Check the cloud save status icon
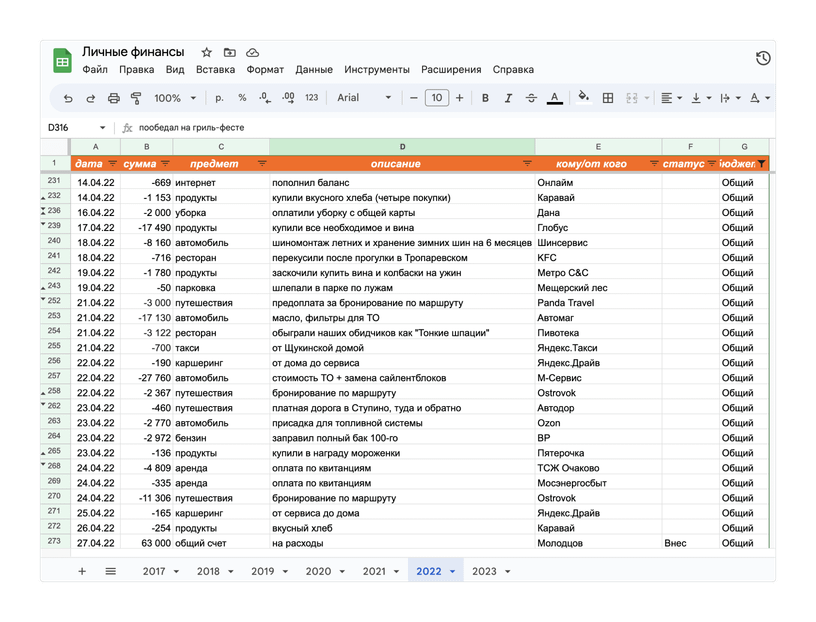 coord(252,53)
